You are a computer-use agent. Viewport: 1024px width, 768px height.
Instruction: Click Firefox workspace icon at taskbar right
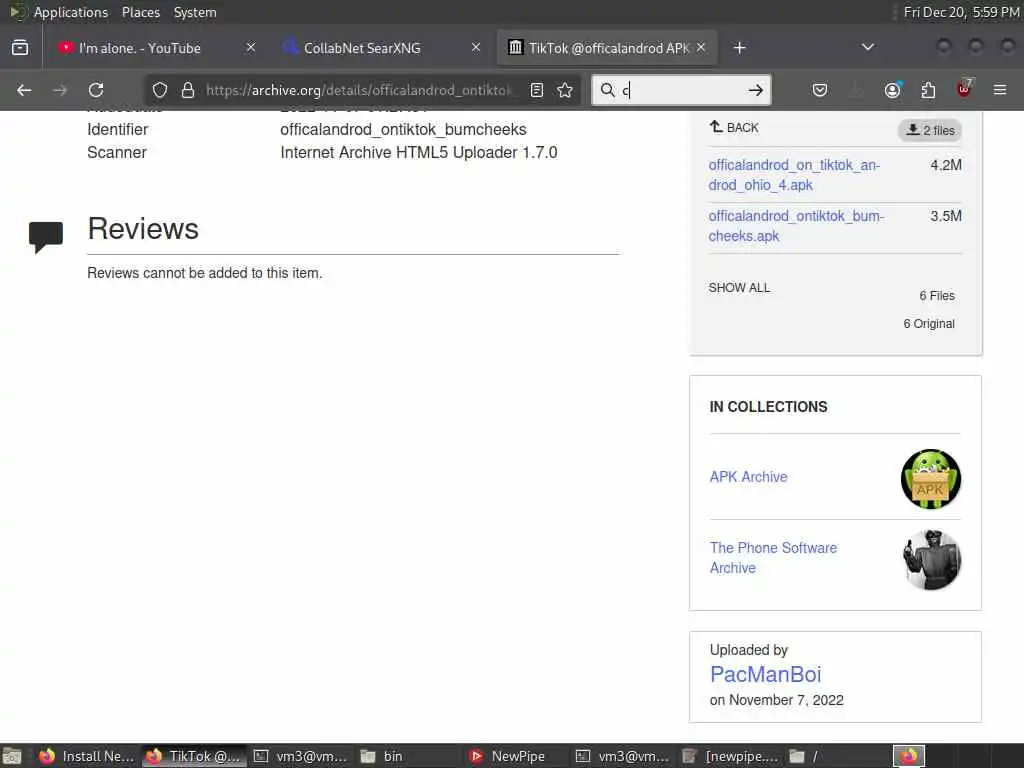(909, 756)
